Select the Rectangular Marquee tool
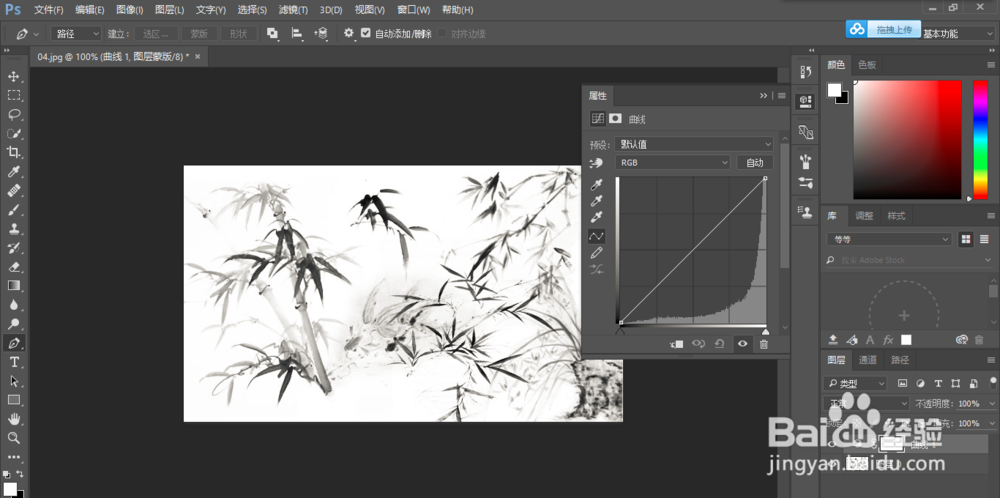 click(x=13, y=96)
